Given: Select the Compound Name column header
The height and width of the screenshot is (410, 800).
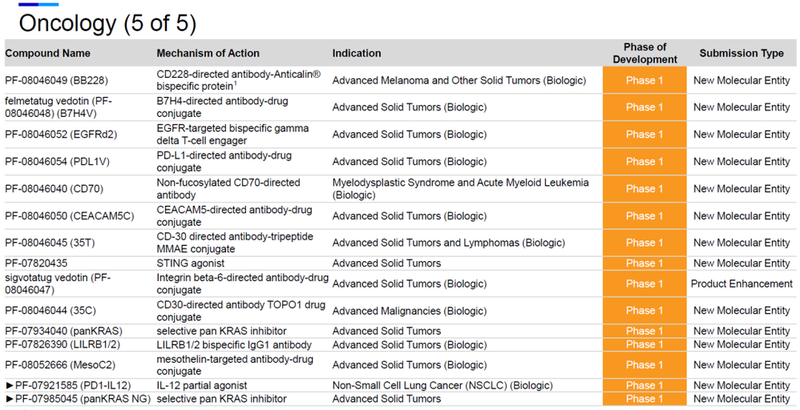Looking at the screenshot, I should point(48,53).
